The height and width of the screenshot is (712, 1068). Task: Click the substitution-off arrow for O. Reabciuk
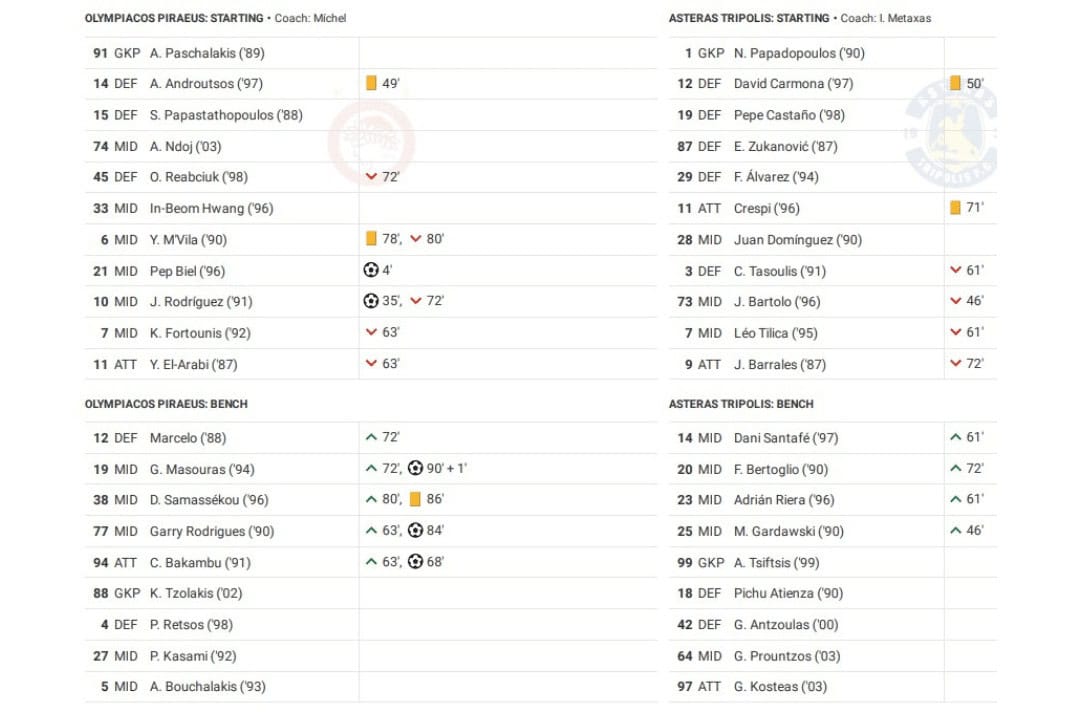[x=372, y=177]
